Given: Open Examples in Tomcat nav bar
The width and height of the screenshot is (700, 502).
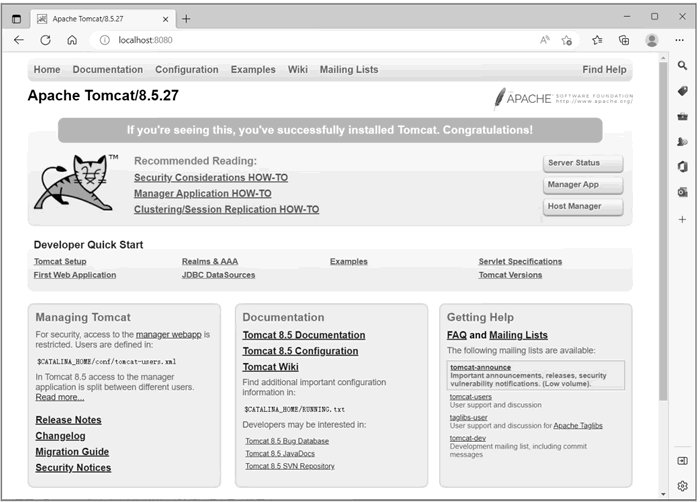Looking at the screenshot, I should coord(253,70).
